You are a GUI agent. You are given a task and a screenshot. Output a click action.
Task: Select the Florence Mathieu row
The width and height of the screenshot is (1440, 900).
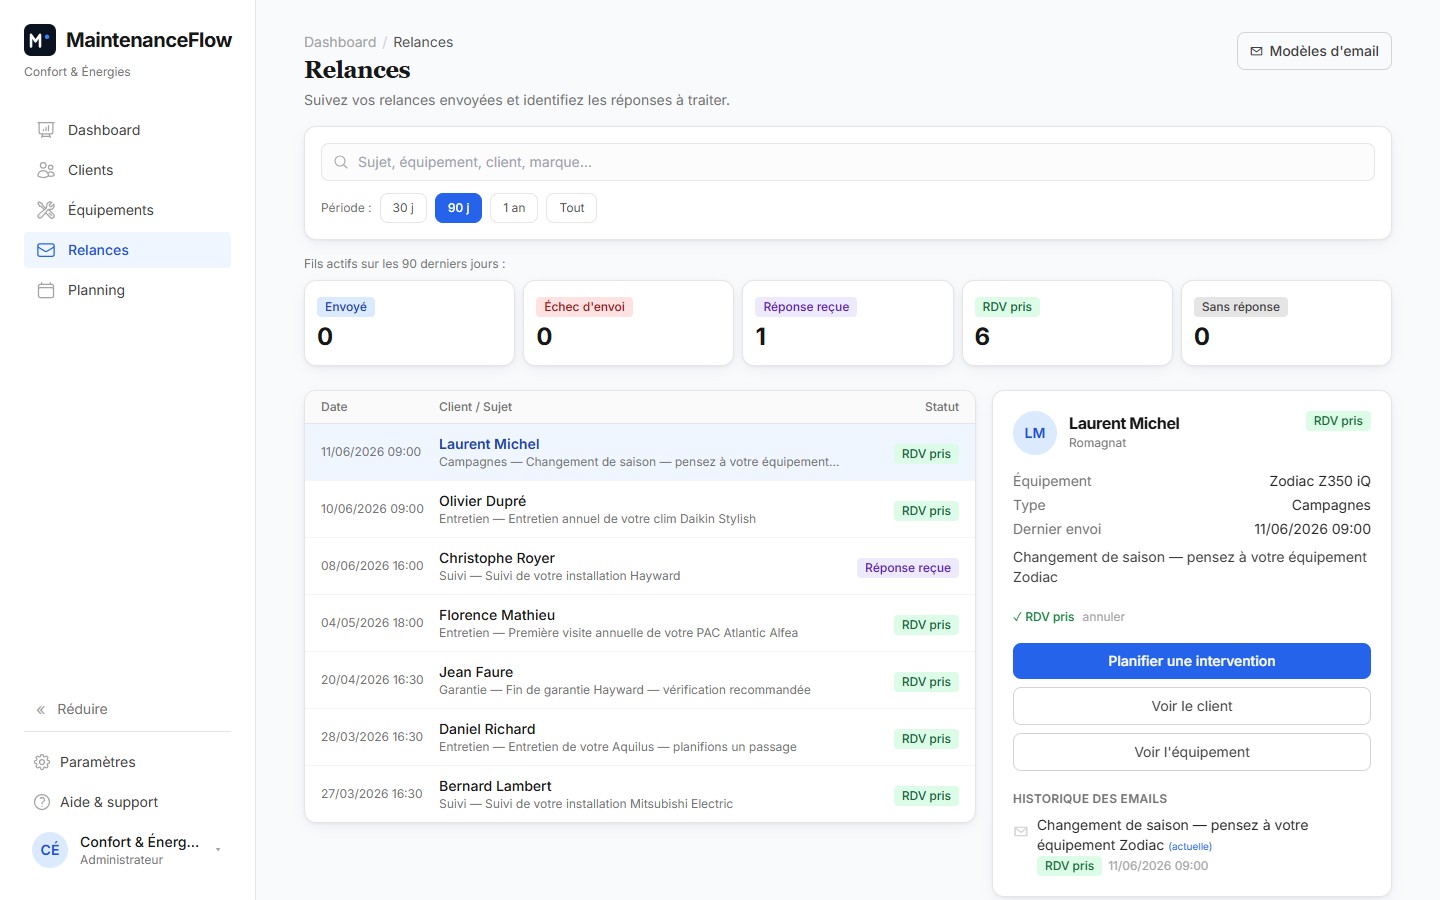point(640,623)
